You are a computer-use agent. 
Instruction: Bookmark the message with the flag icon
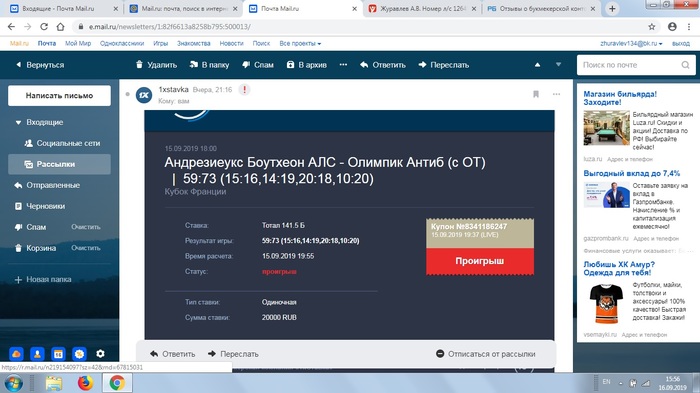[536, 94]
